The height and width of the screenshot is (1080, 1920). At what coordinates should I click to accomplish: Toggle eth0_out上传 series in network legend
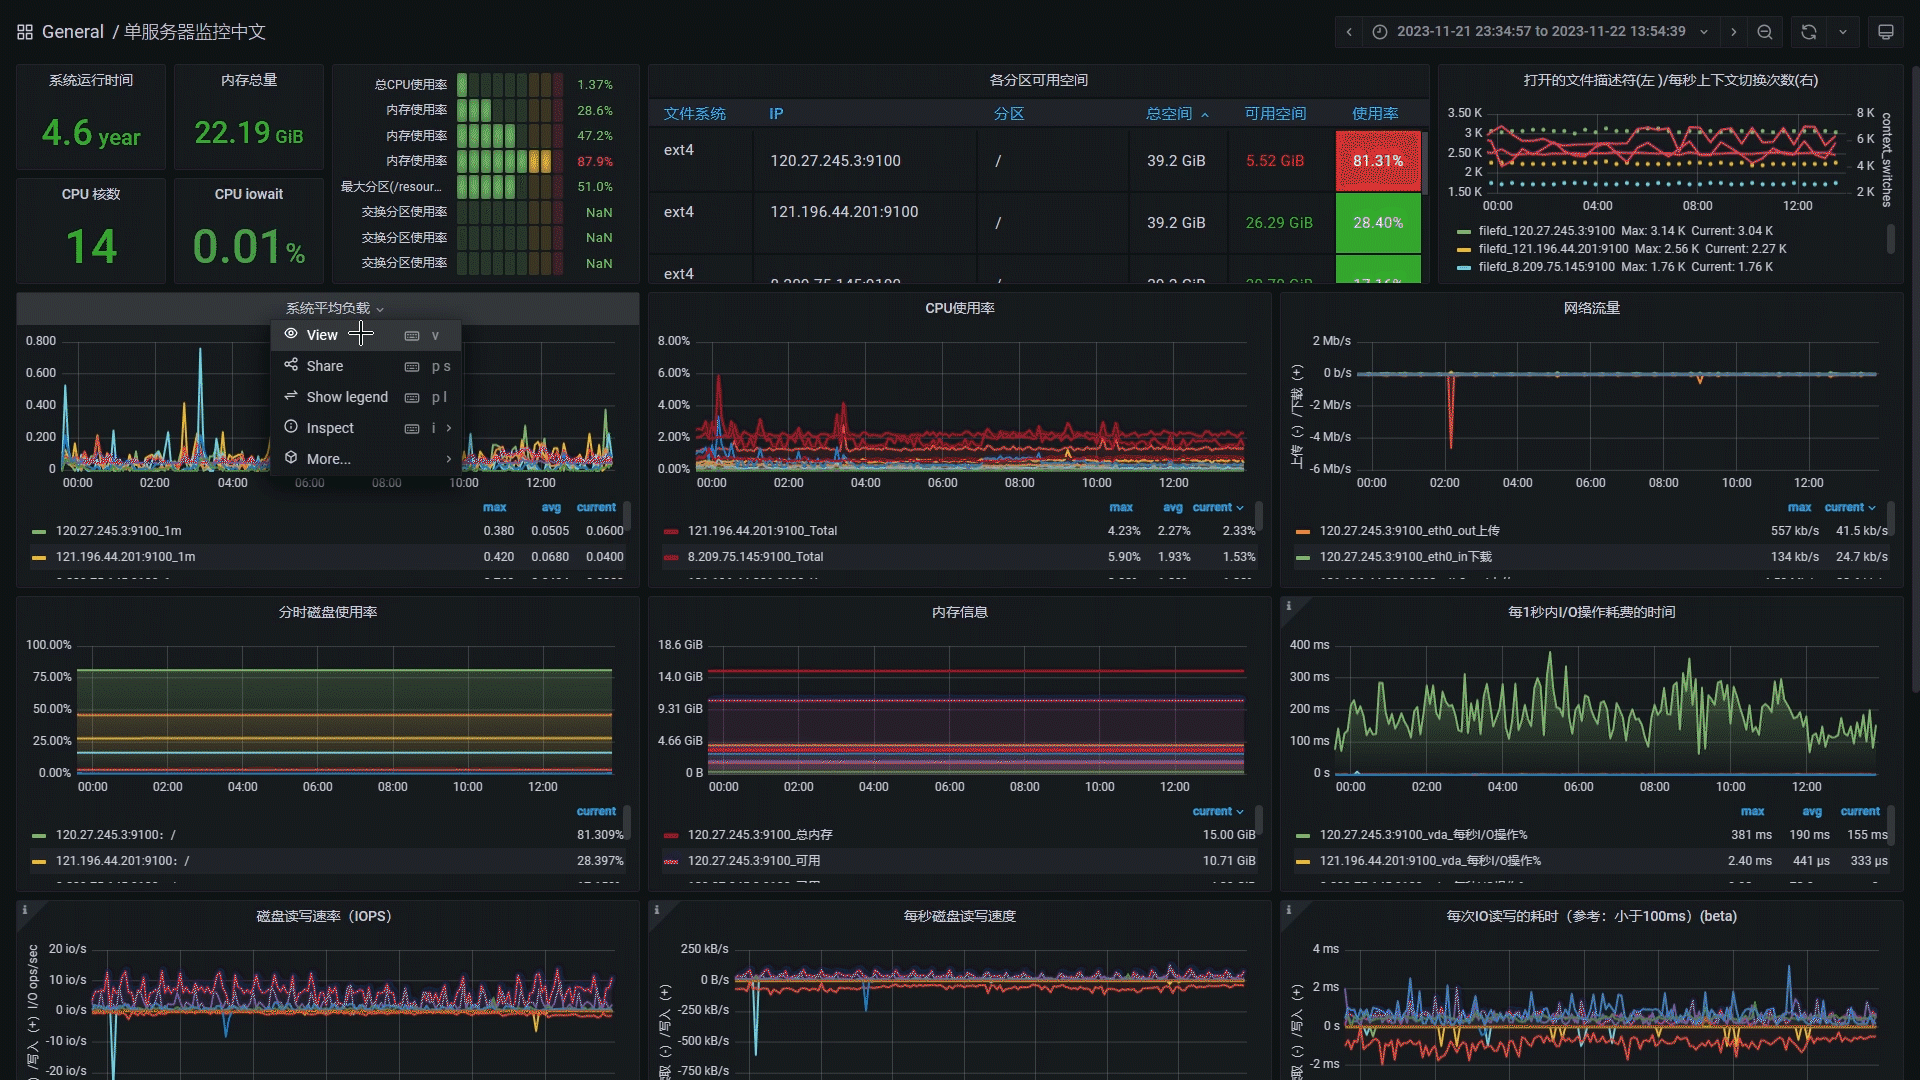(1409, 531)
